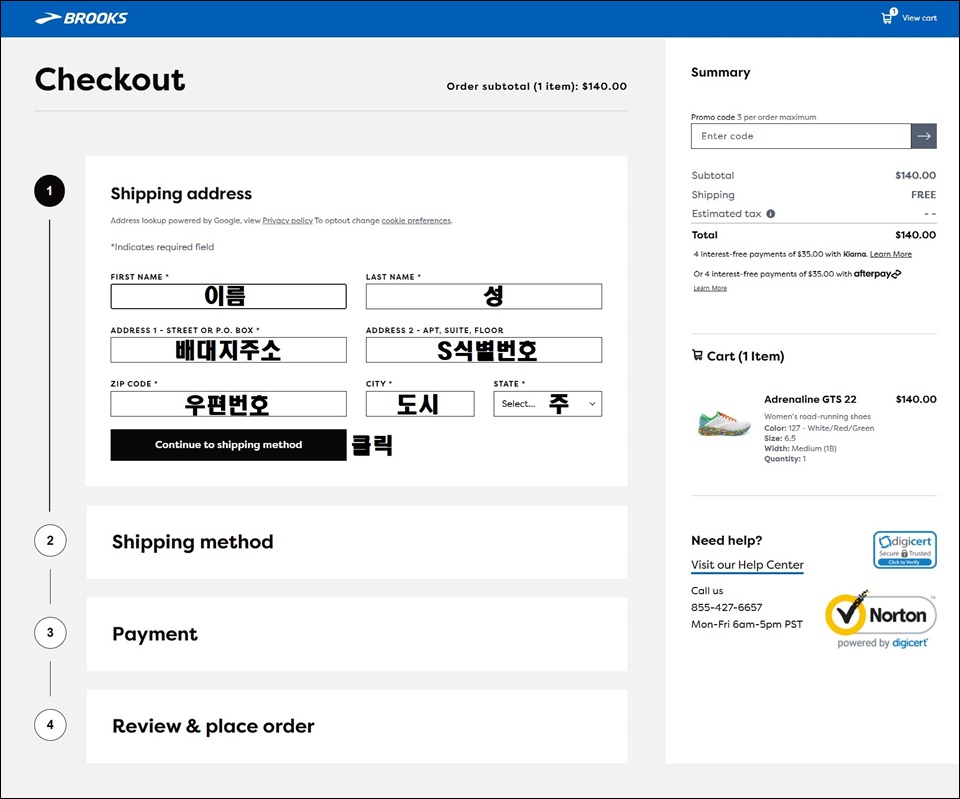Click the First Name input field
The width and height of the screenshot is (960, 799).
[x=228, y=296]
